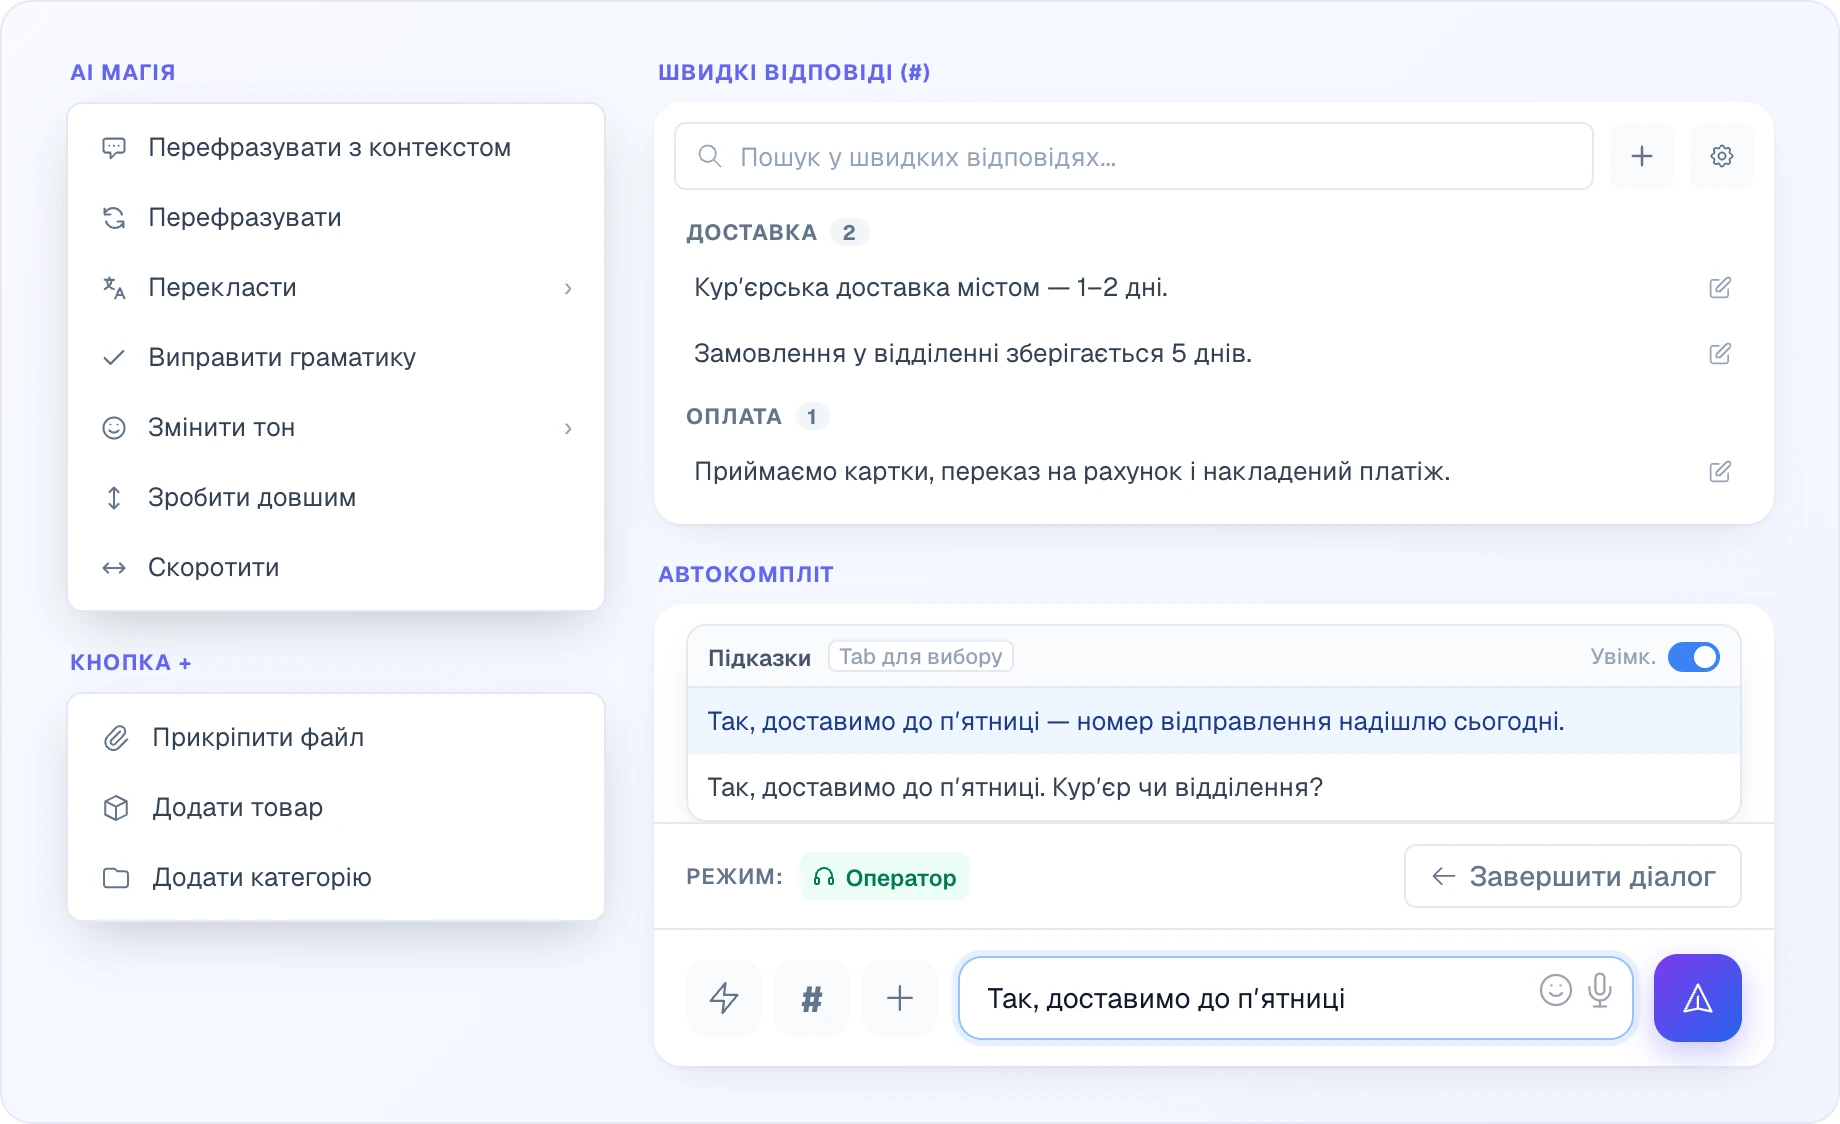The height and width of the screenshot is (1124, 1840).
Task: Expand the Змінити тон submenu chevron
Action: [x=568, y=428]
